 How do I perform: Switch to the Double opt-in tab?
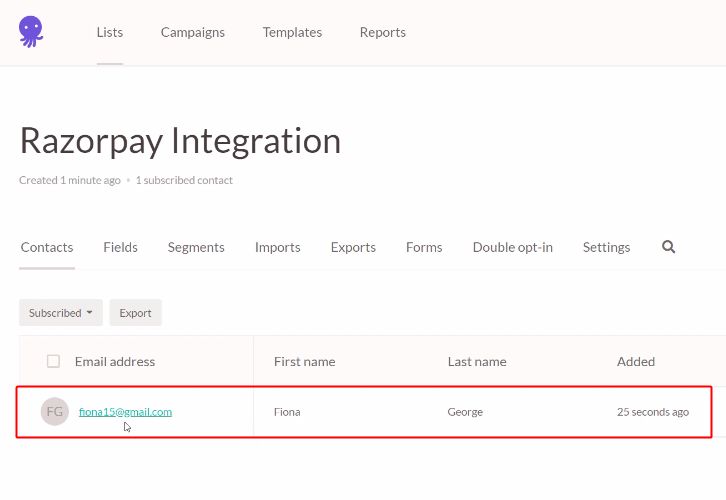(513, 247)
